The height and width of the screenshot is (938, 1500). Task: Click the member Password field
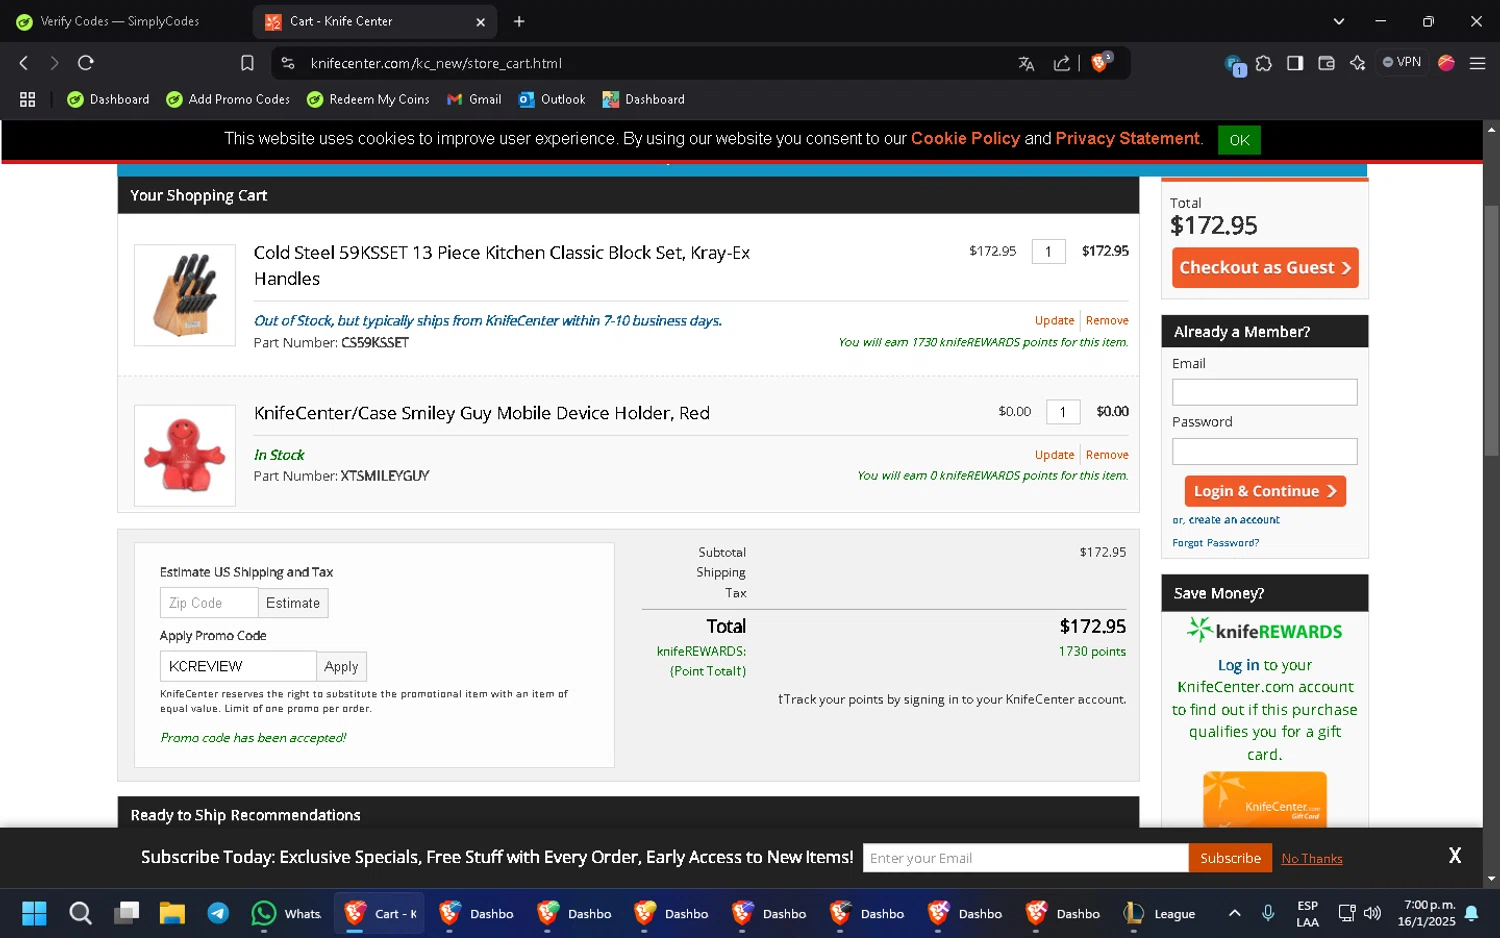pos(1265,452)
